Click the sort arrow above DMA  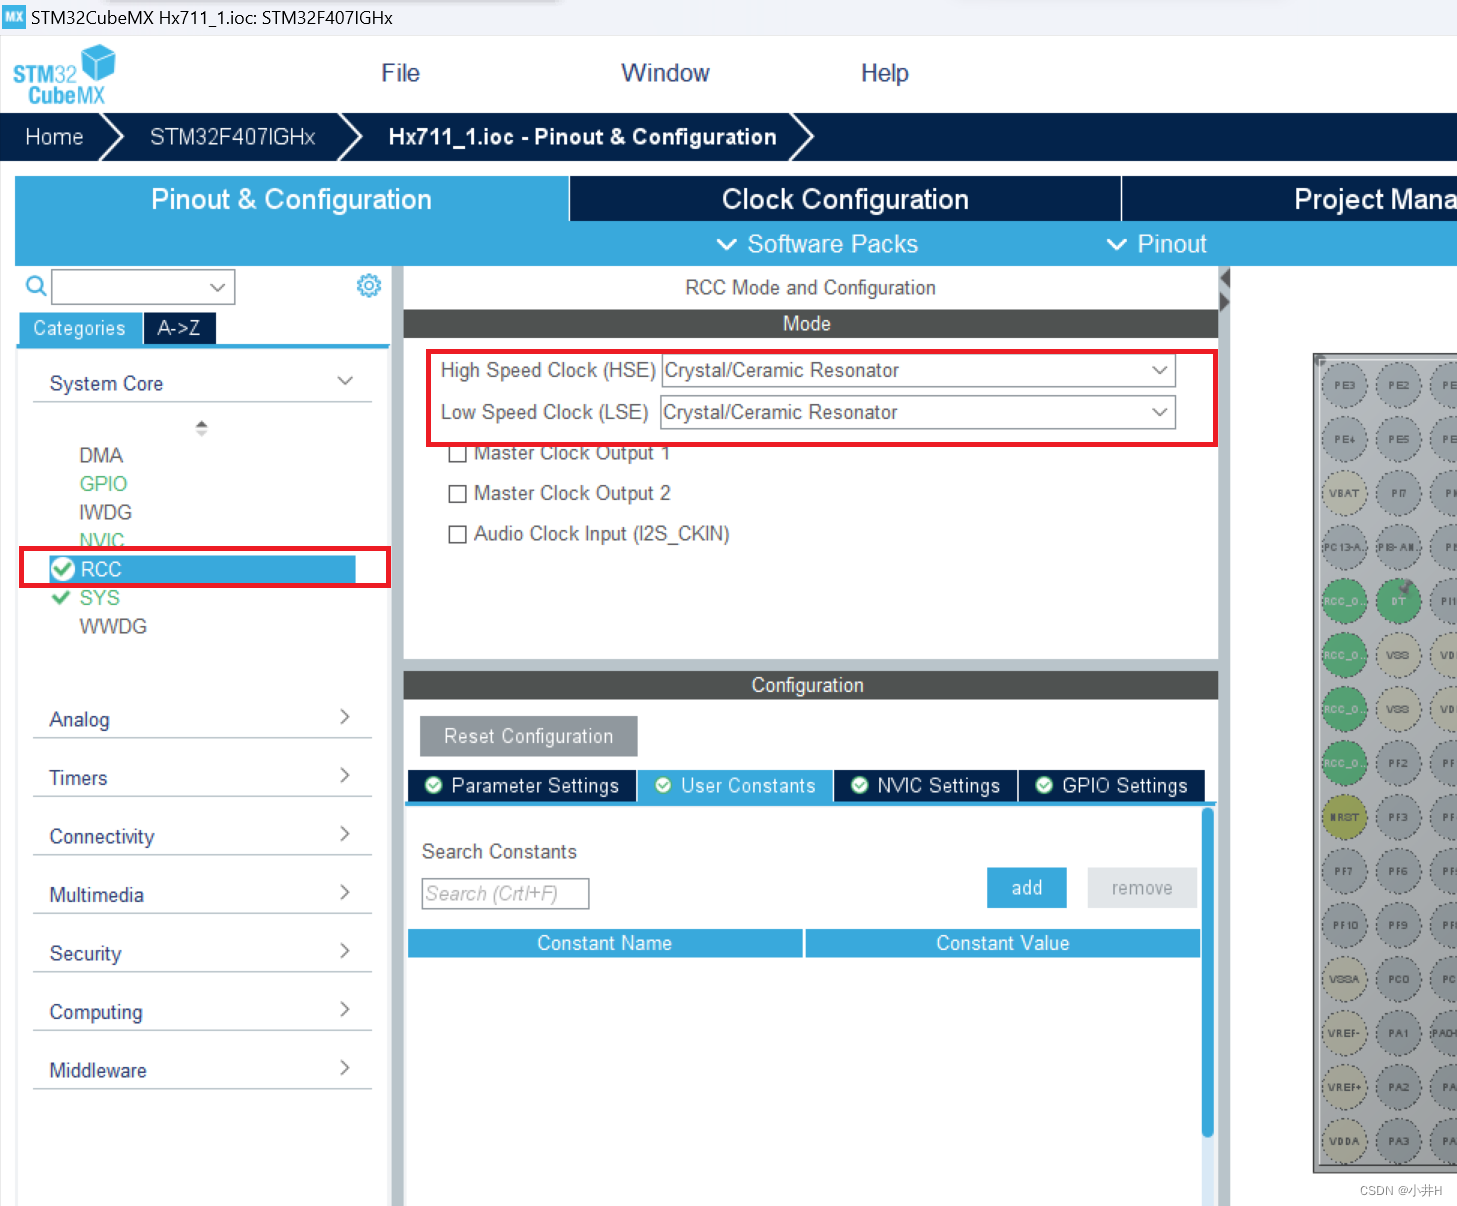(201, 428)
